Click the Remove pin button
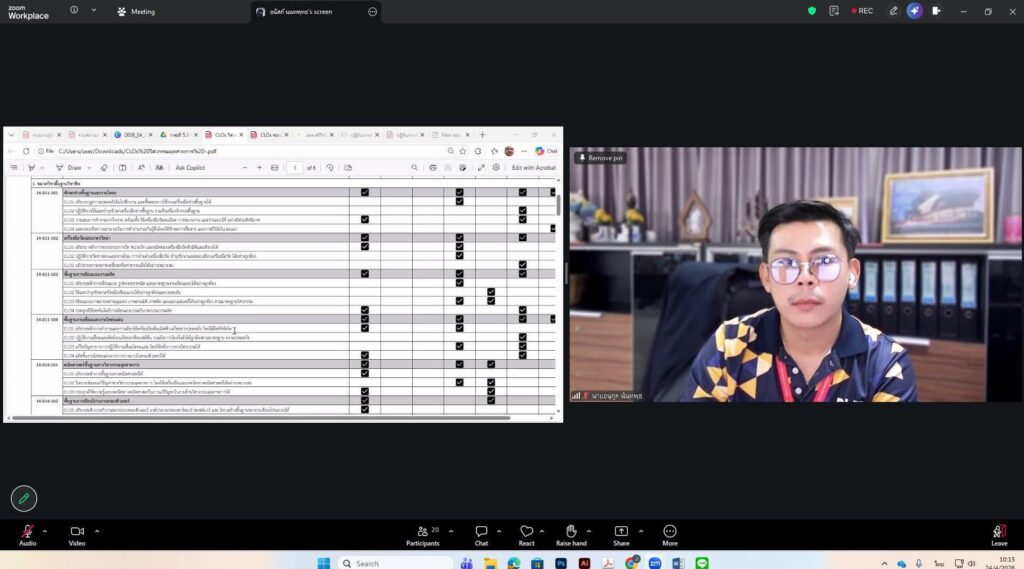Image resolution: width=1024 pixels, height=569 pixels. point(600,158)
